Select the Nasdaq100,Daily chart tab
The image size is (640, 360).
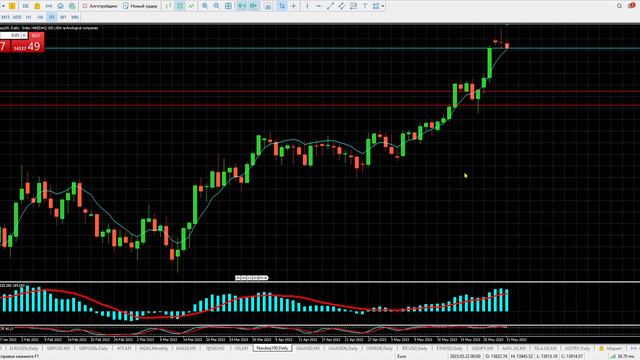tap(272, 348)
